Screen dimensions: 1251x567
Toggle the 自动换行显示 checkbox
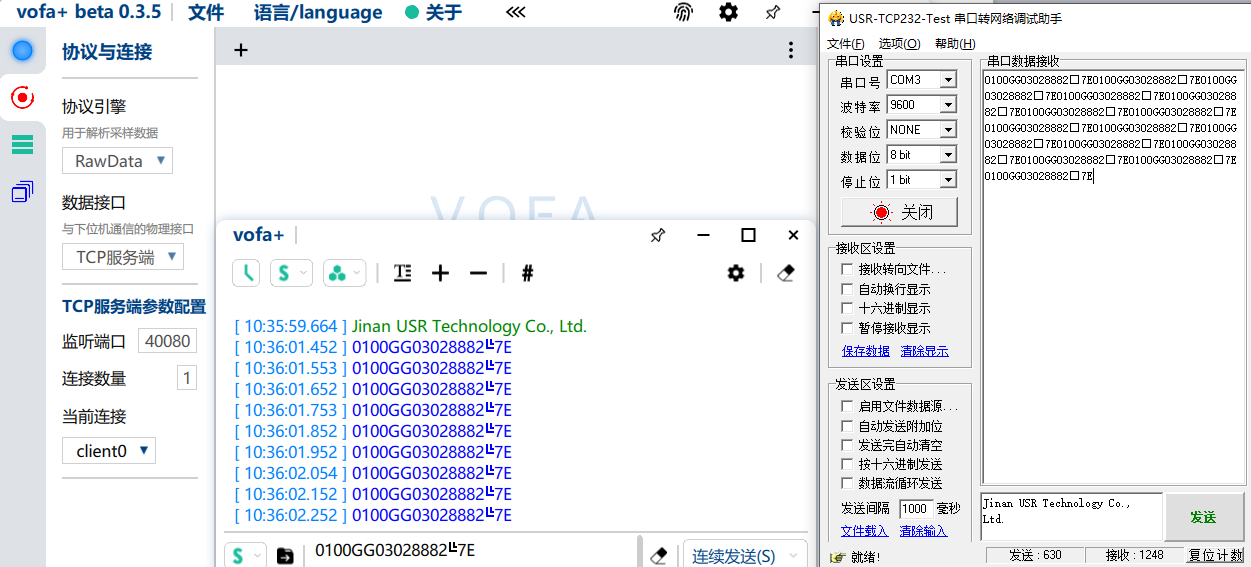[x=847, y=289]
